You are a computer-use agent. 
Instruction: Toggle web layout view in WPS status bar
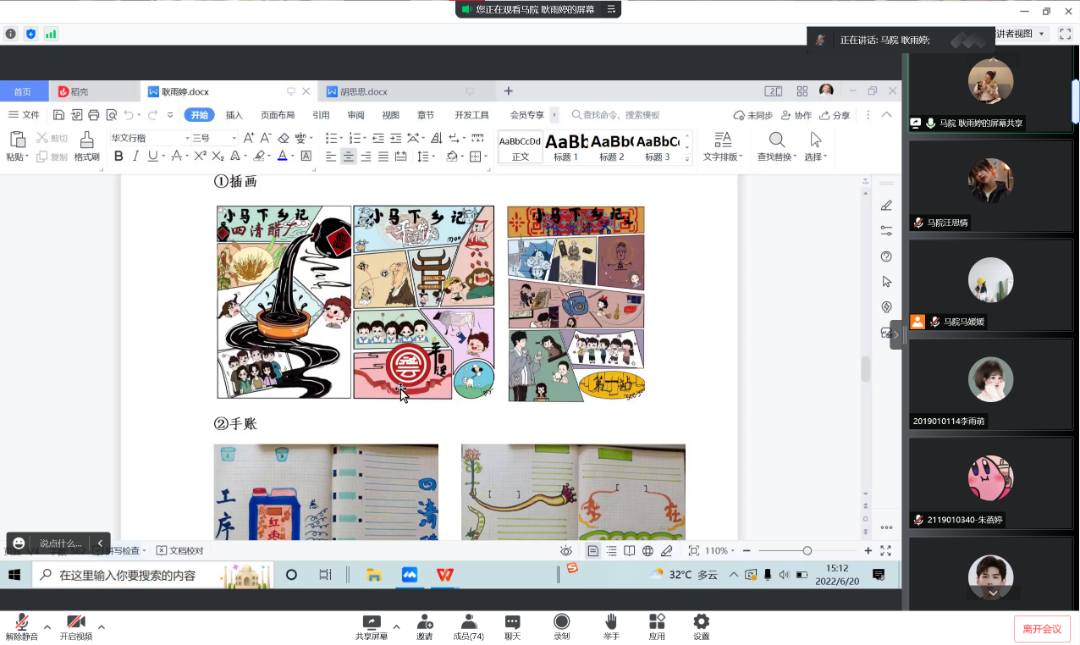click(x=647, y=551)
